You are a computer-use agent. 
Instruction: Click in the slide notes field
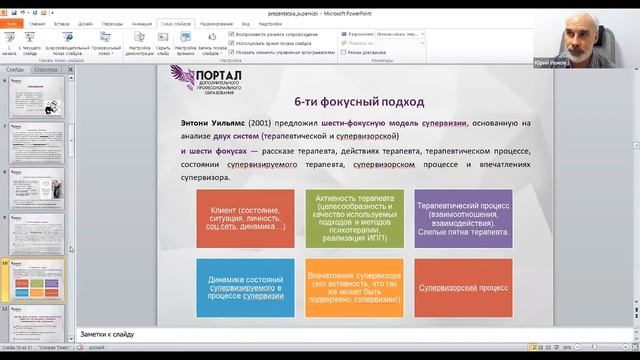click(354, 334)
